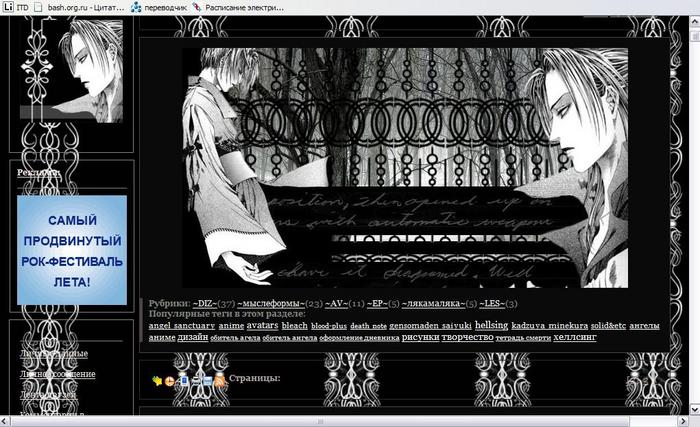Open the ~мыслеформы~ rubric
The width and height of the screenshot is (700, 427).
click(x=271, y=304)
